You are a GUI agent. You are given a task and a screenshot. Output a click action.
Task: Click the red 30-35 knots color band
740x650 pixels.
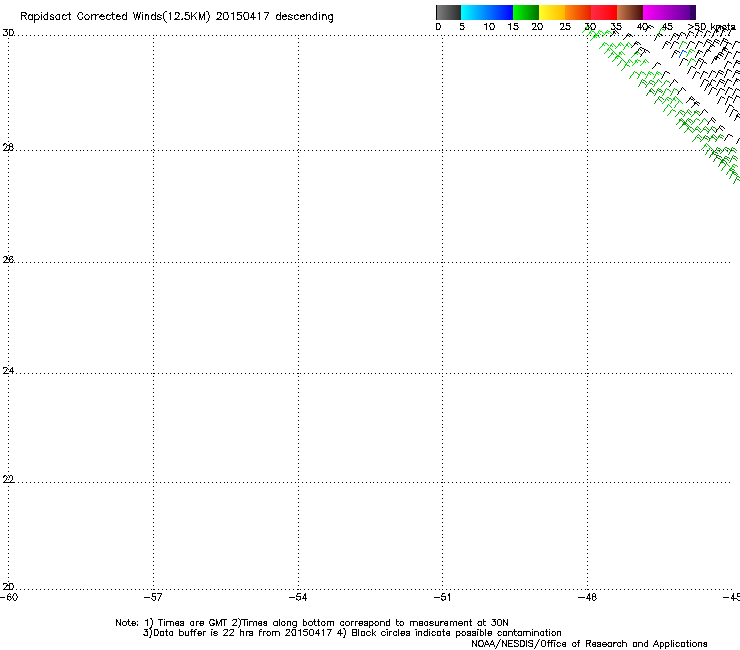[604, 12]
